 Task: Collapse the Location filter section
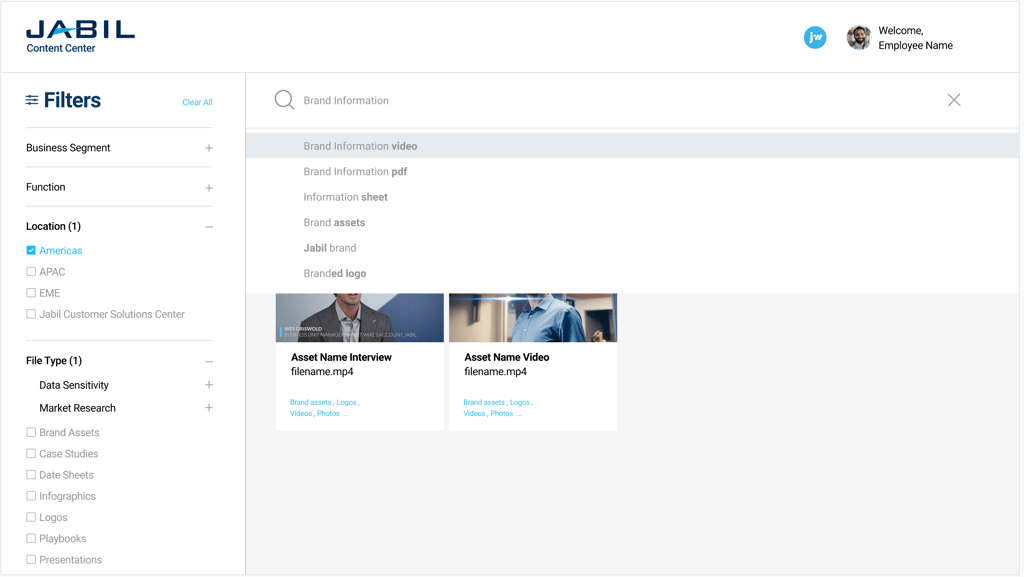tap(209, 227)
